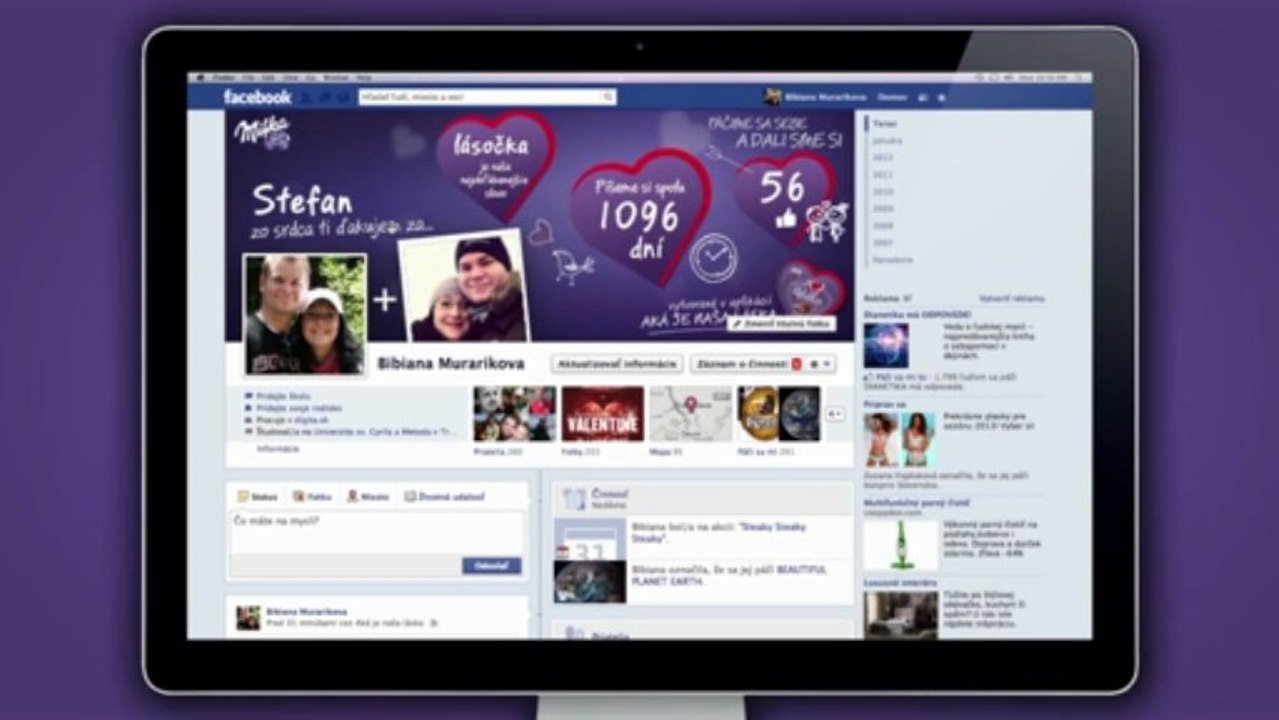Screen dimensions: 1279x720
Task: Click the gear icon next to Záznam o činnosti
Action: pos(814,364)
